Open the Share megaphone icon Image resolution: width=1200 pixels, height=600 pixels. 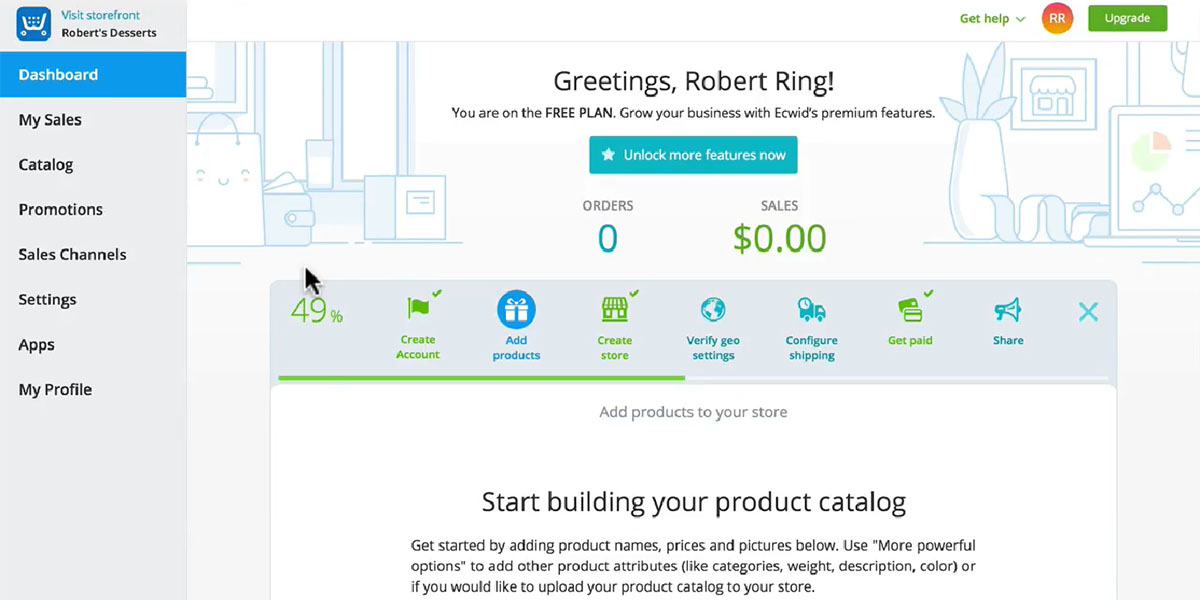pyautogui.click(x=1008, y=310)
